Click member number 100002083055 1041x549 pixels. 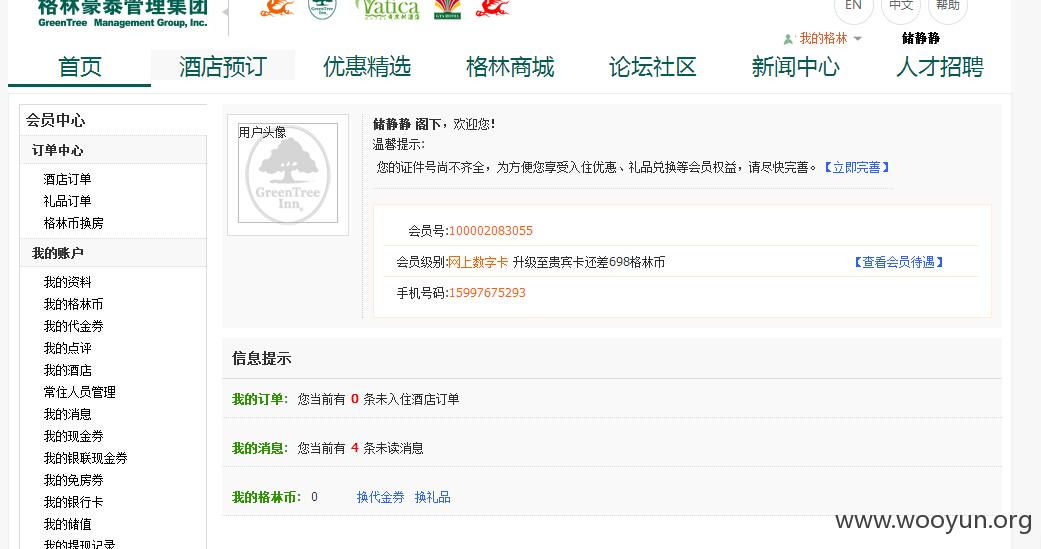(491, 231)
